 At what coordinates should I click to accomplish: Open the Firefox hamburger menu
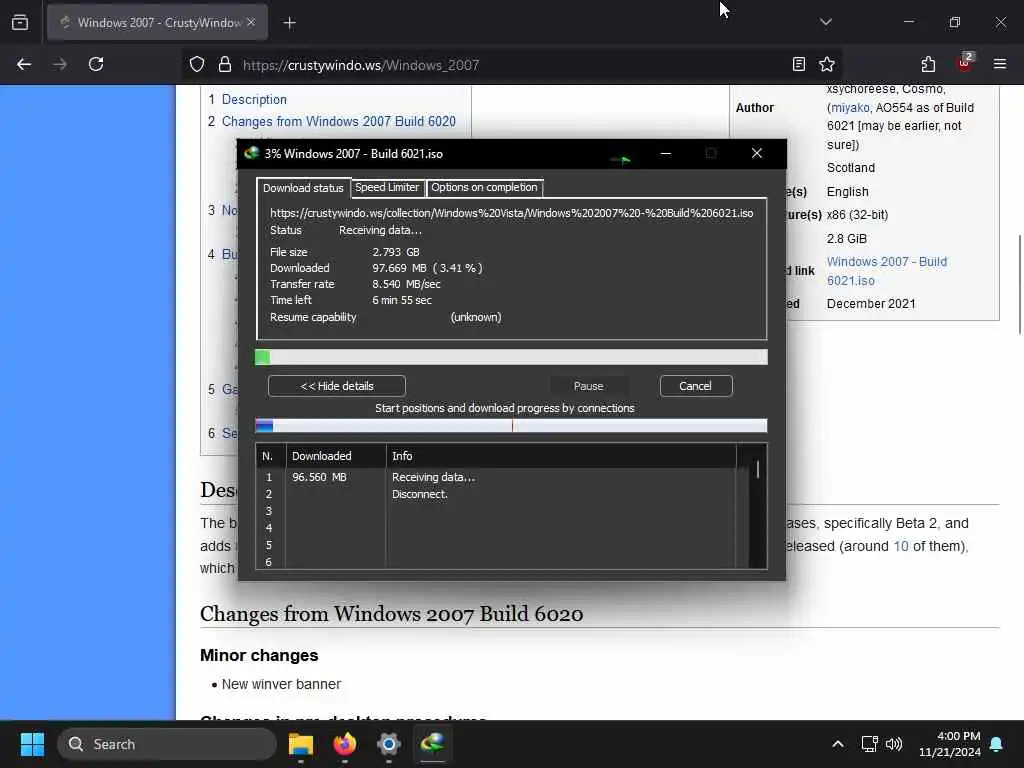coord(1000,64)
